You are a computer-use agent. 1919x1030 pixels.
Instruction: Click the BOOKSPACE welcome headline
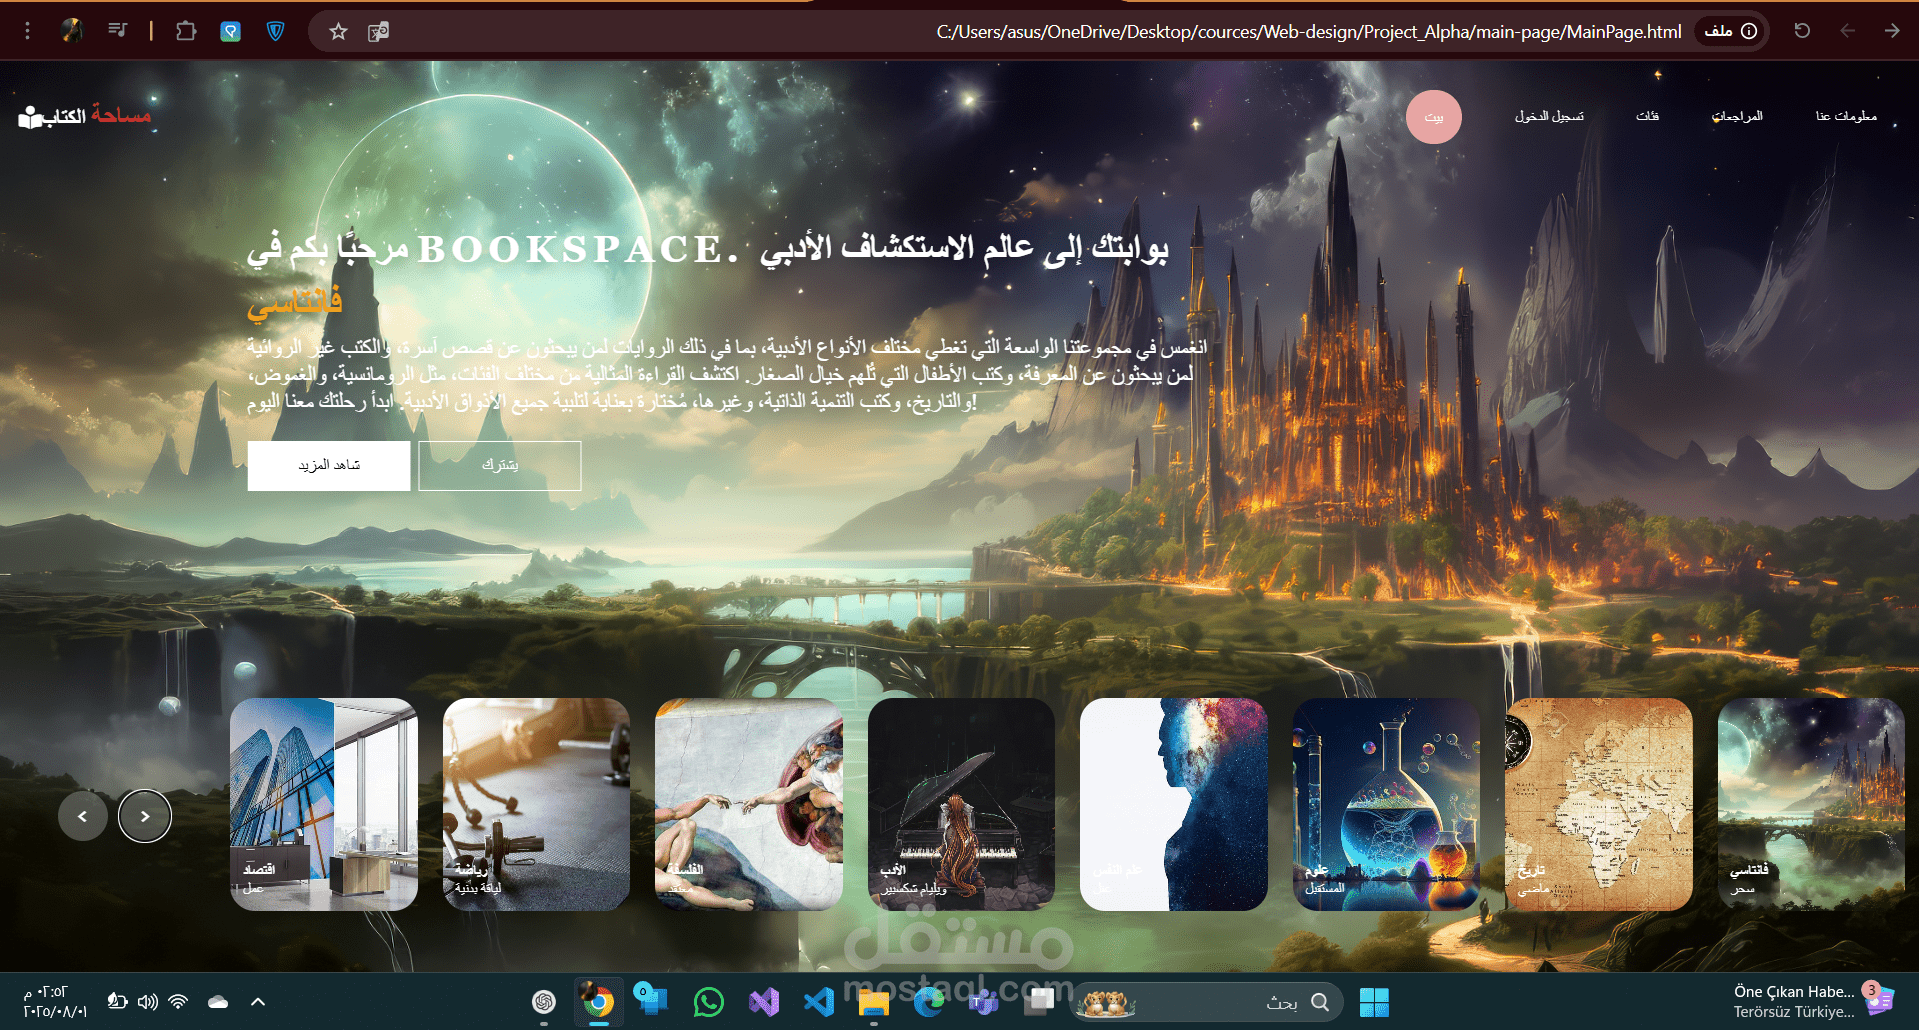pos(708,250)
